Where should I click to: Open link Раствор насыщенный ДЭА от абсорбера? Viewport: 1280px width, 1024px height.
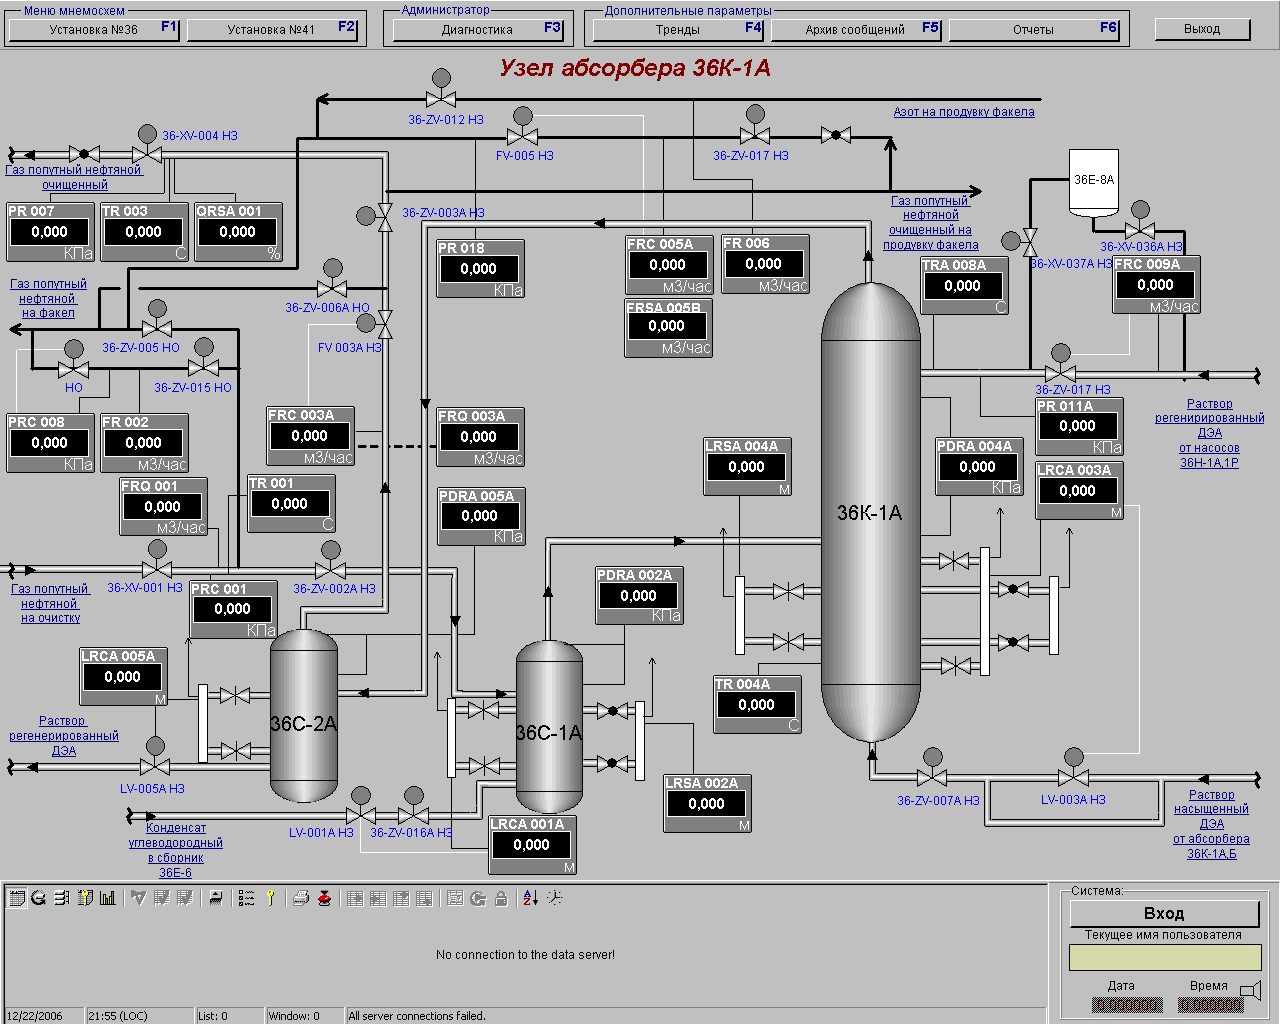(1211, 824)
